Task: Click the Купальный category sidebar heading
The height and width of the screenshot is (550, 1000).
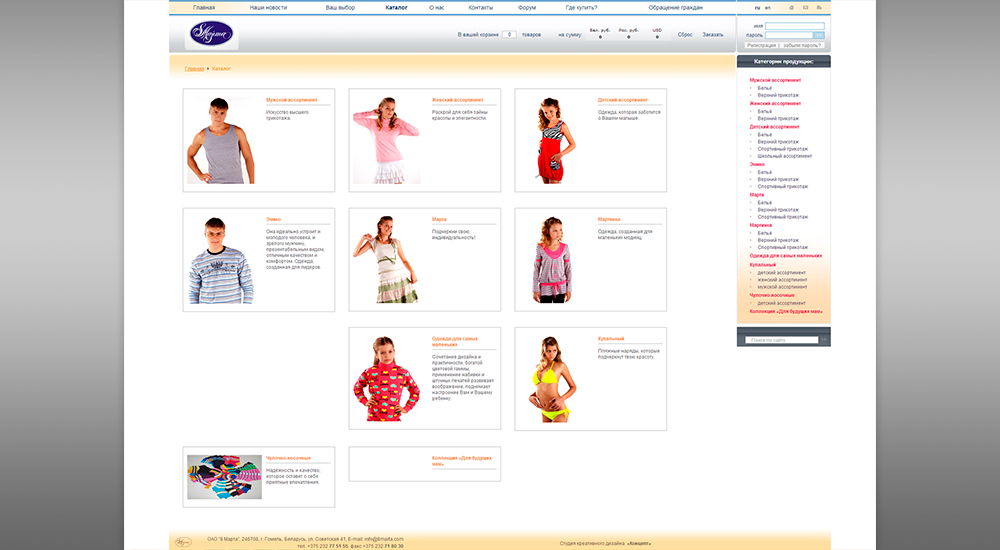Action: [763, 265]
